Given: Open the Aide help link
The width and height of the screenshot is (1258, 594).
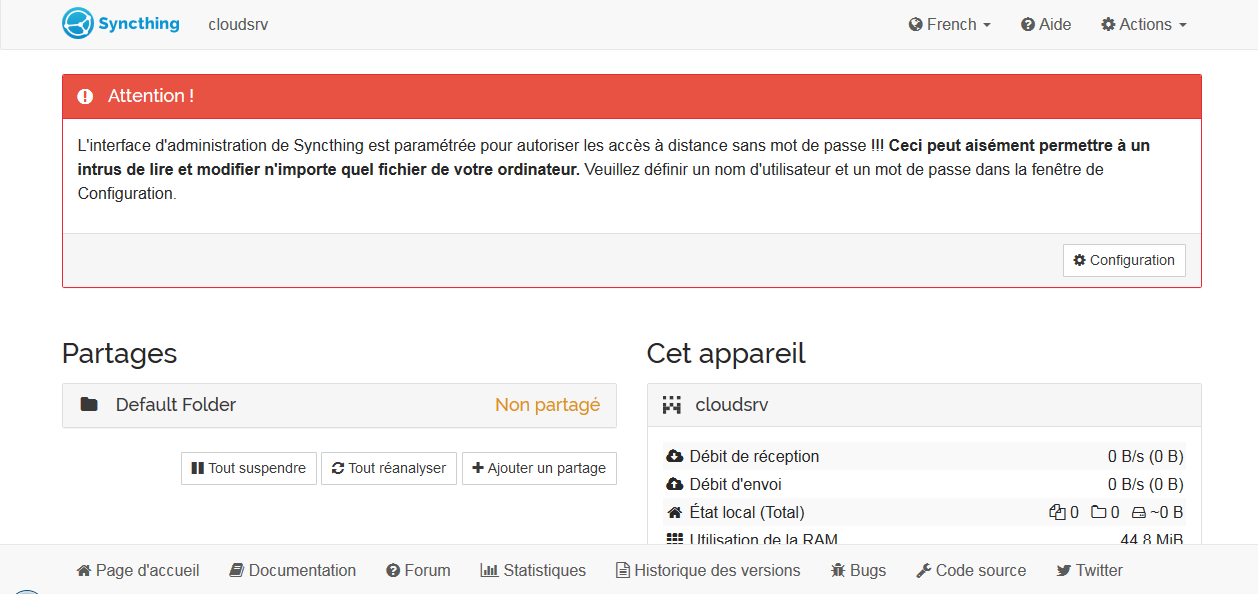Looking at the screenshot, I should [x=1046, y=25].
